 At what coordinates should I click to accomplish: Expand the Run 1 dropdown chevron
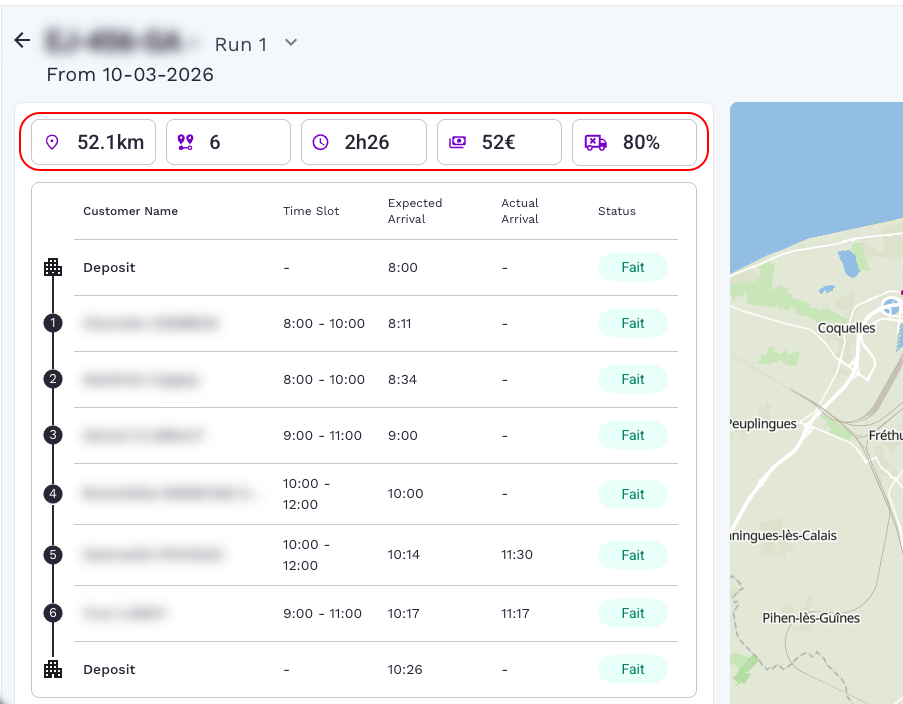point(291,43)
